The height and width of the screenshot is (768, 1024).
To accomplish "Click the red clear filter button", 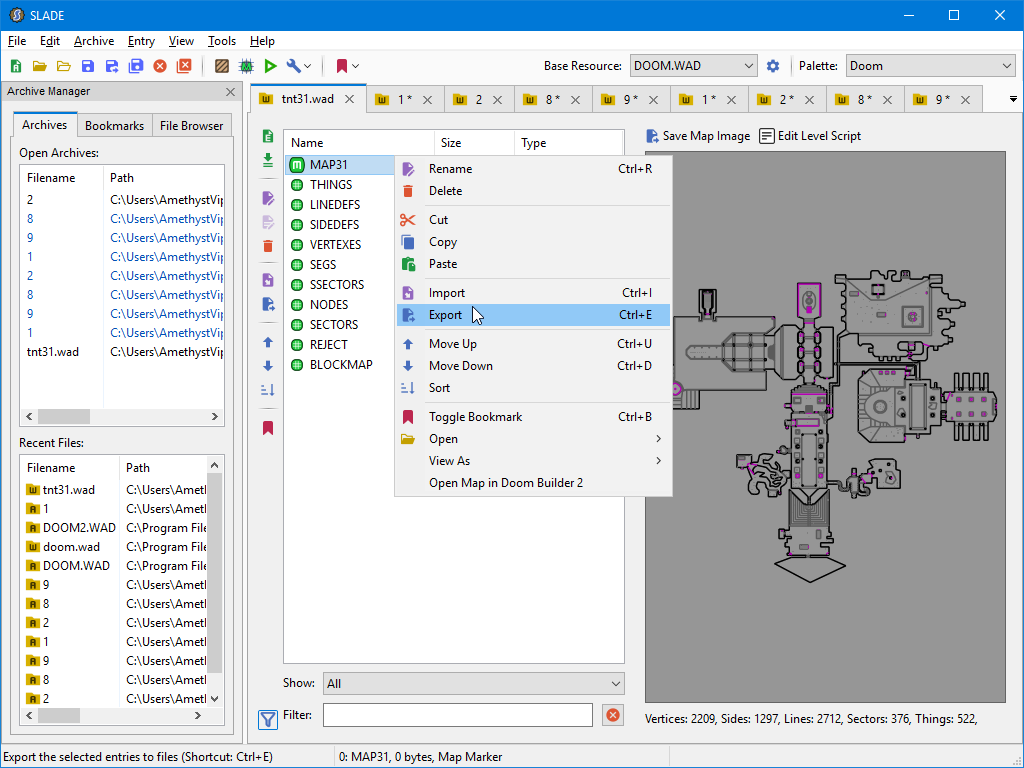I will tap(613, 715).
